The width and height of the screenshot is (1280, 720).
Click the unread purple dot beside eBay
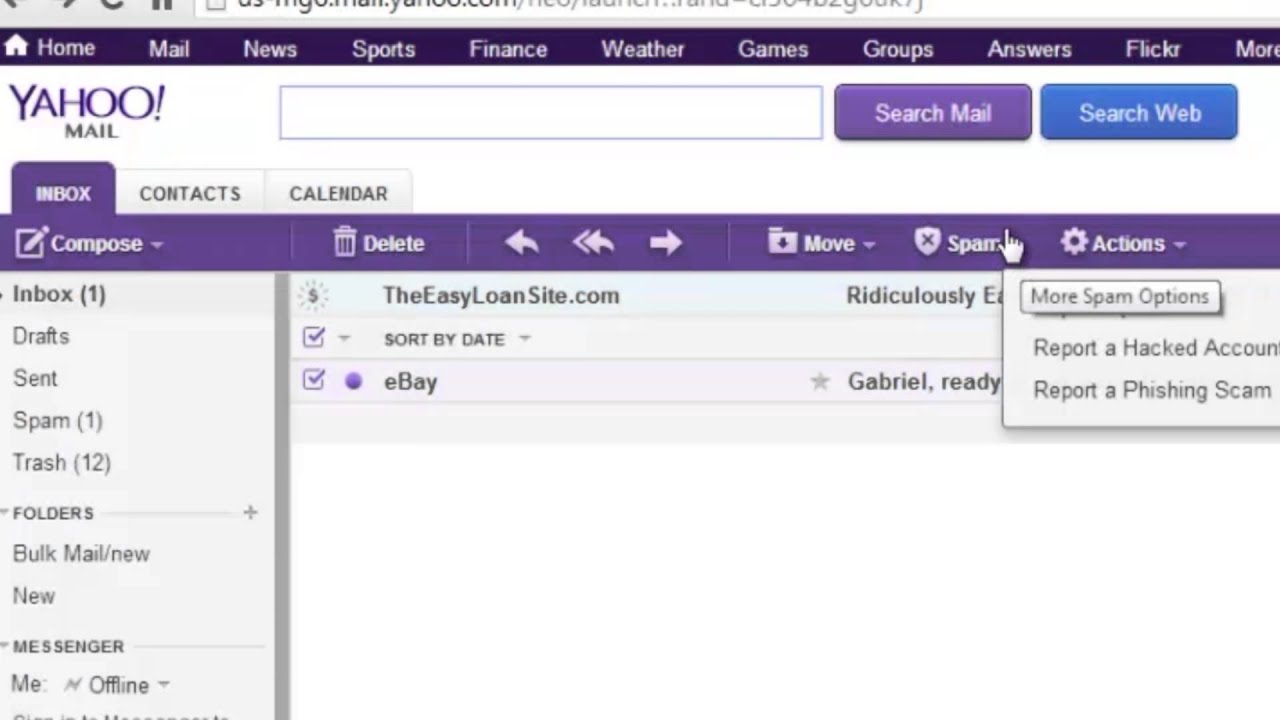[x=353, y=381]
